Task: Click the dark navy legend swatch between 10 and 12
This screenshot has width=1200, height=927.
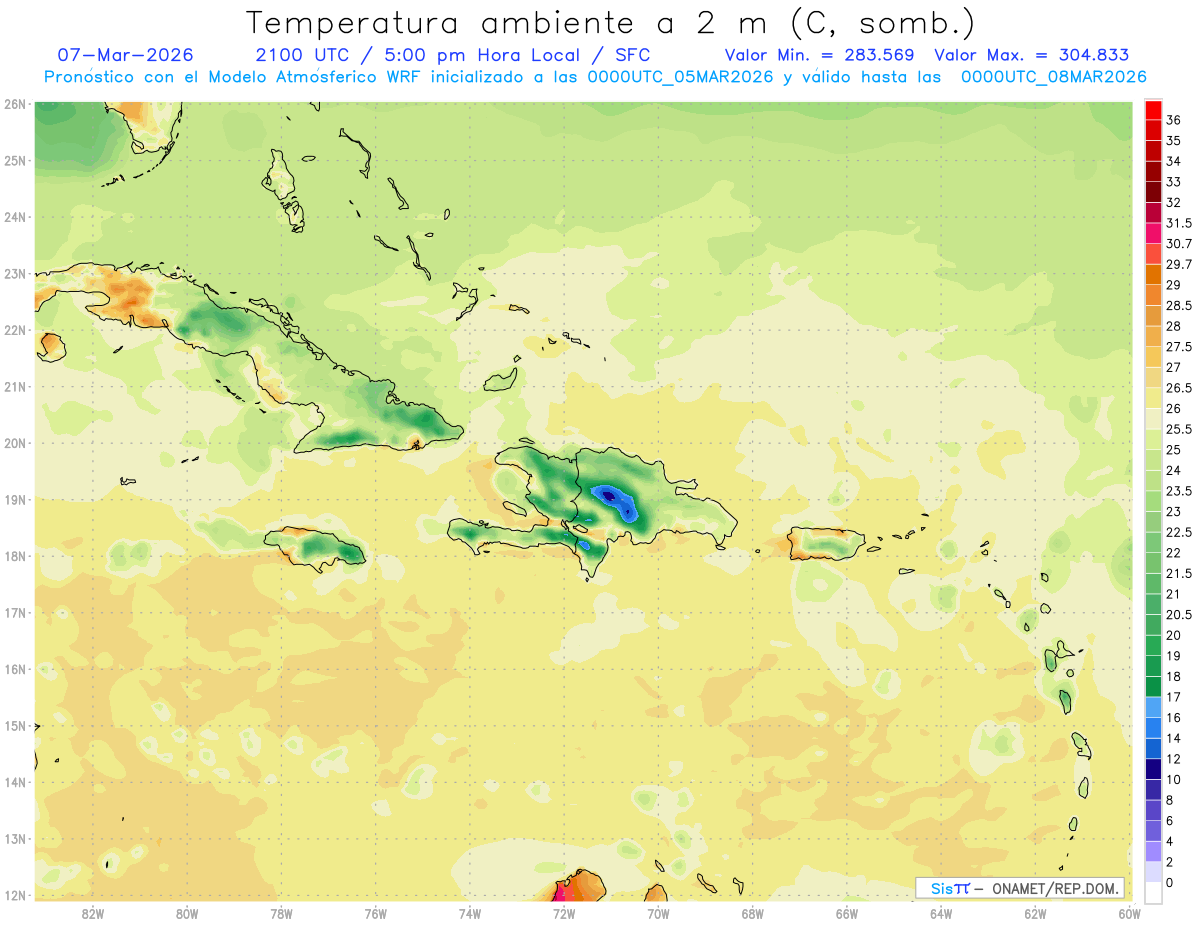Action: click(1153, 768)
